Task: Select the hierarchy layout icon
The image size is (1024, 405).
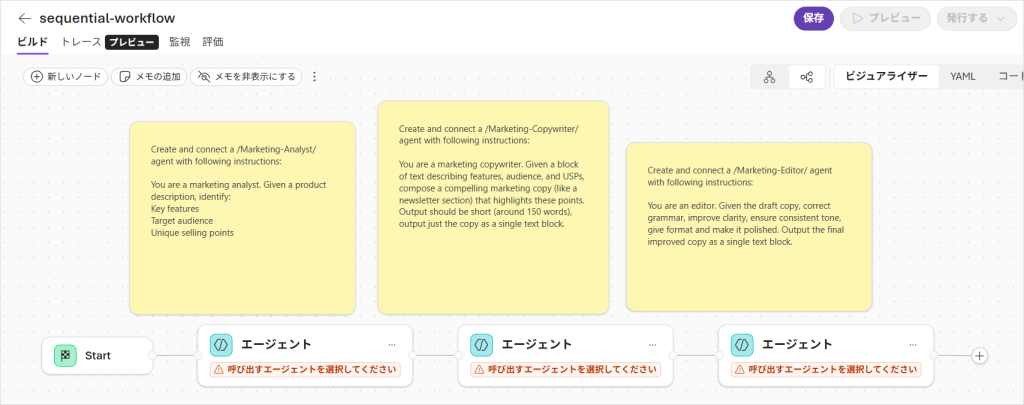Action: pyautogui.click(x=769, y=77)
